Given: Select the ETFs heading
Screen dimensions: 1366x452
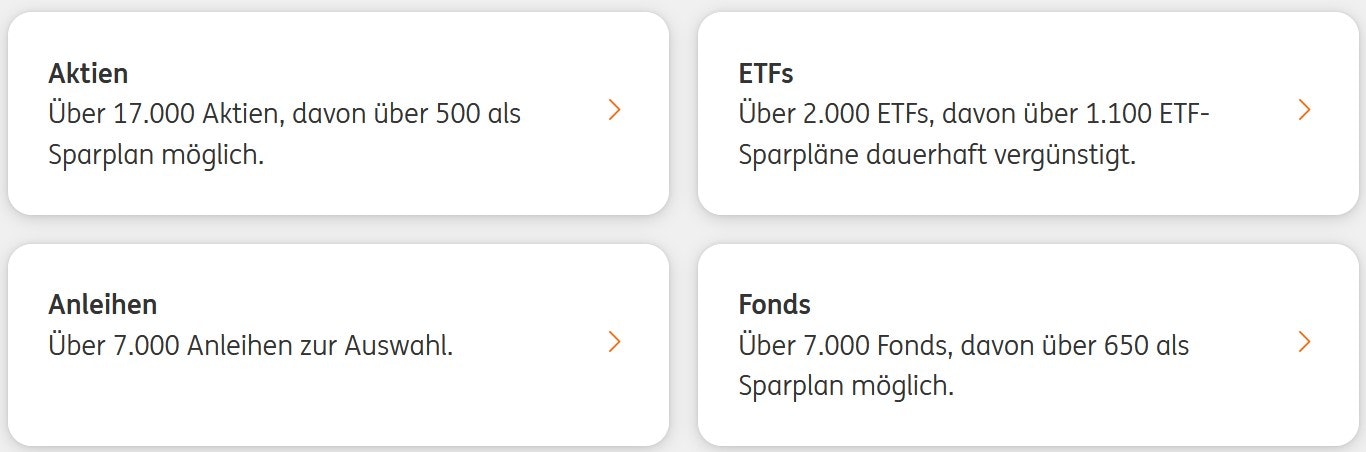Looking at the screenshot, I should [x=766, y=74].
